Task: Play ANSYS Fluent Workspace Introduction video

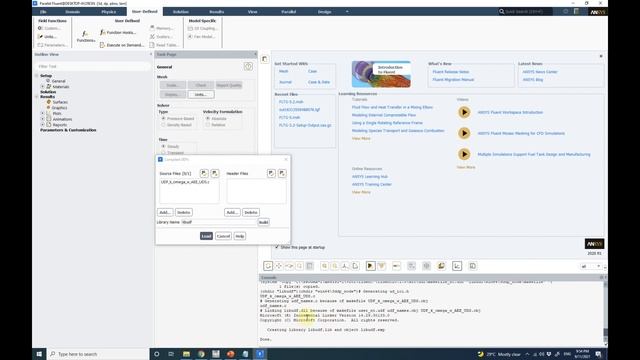Action: coord(464,112)
